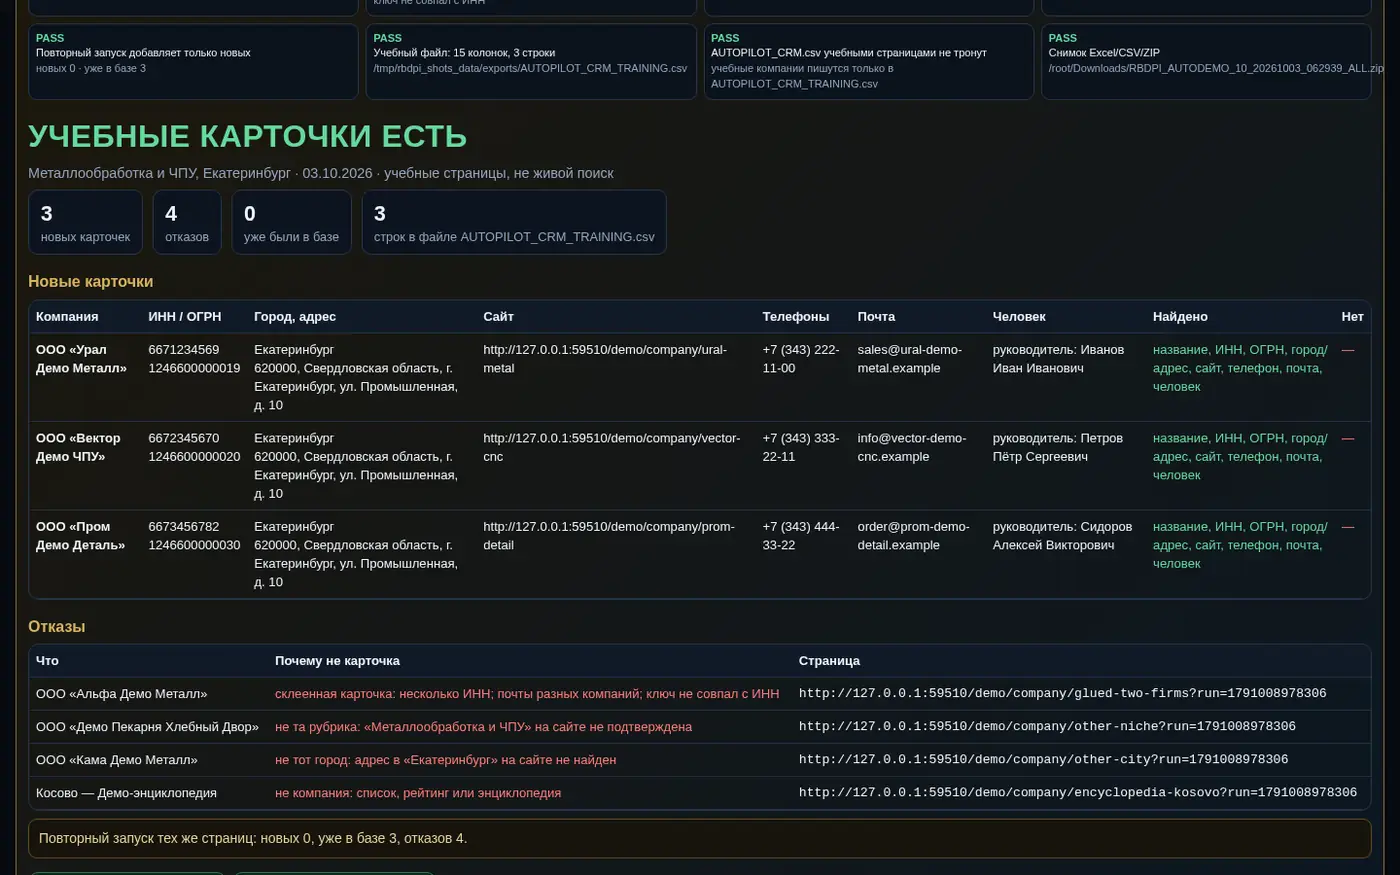Click the 'не та рубрика' refusal reason
This screenshot has width=1400, height=875.
pyautogui.click(x=483, y=727)
